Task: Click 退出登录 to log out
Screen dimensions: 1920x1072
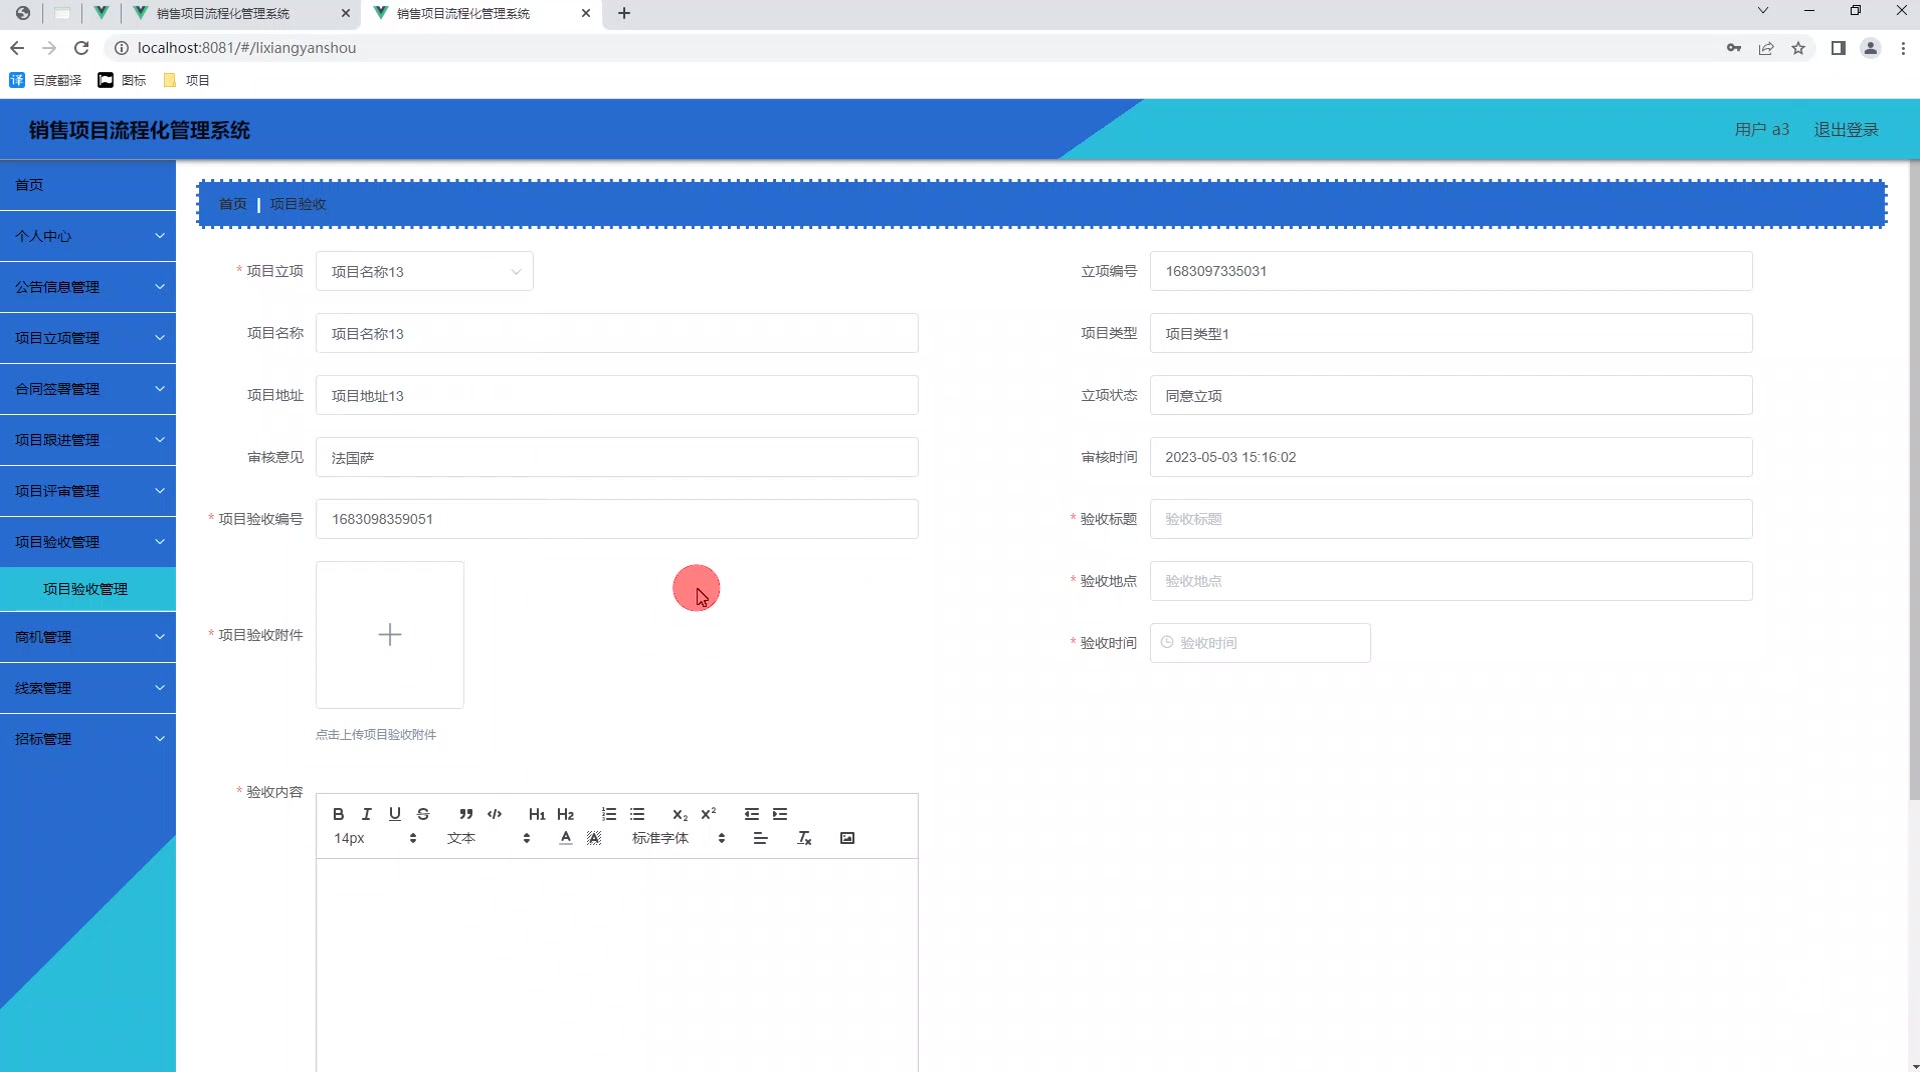Action: pyautogui.click(x=1846, y=129)
